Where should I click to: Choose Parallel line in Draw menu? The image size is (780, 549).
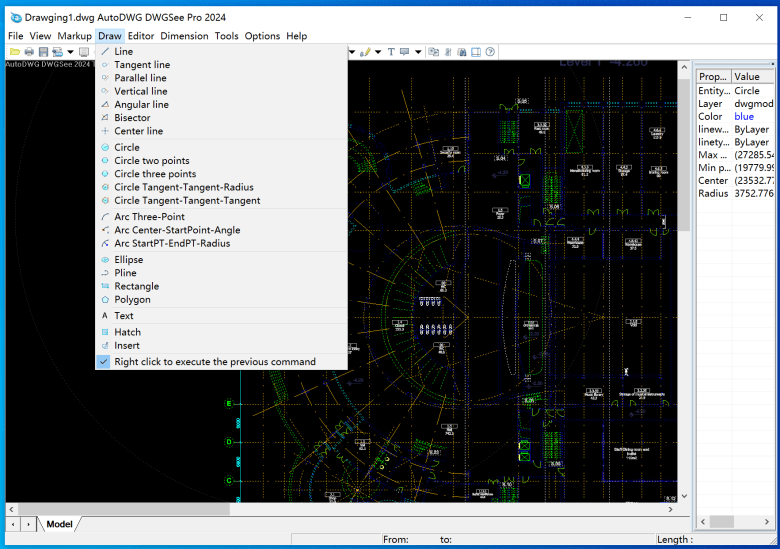(221, 78)
